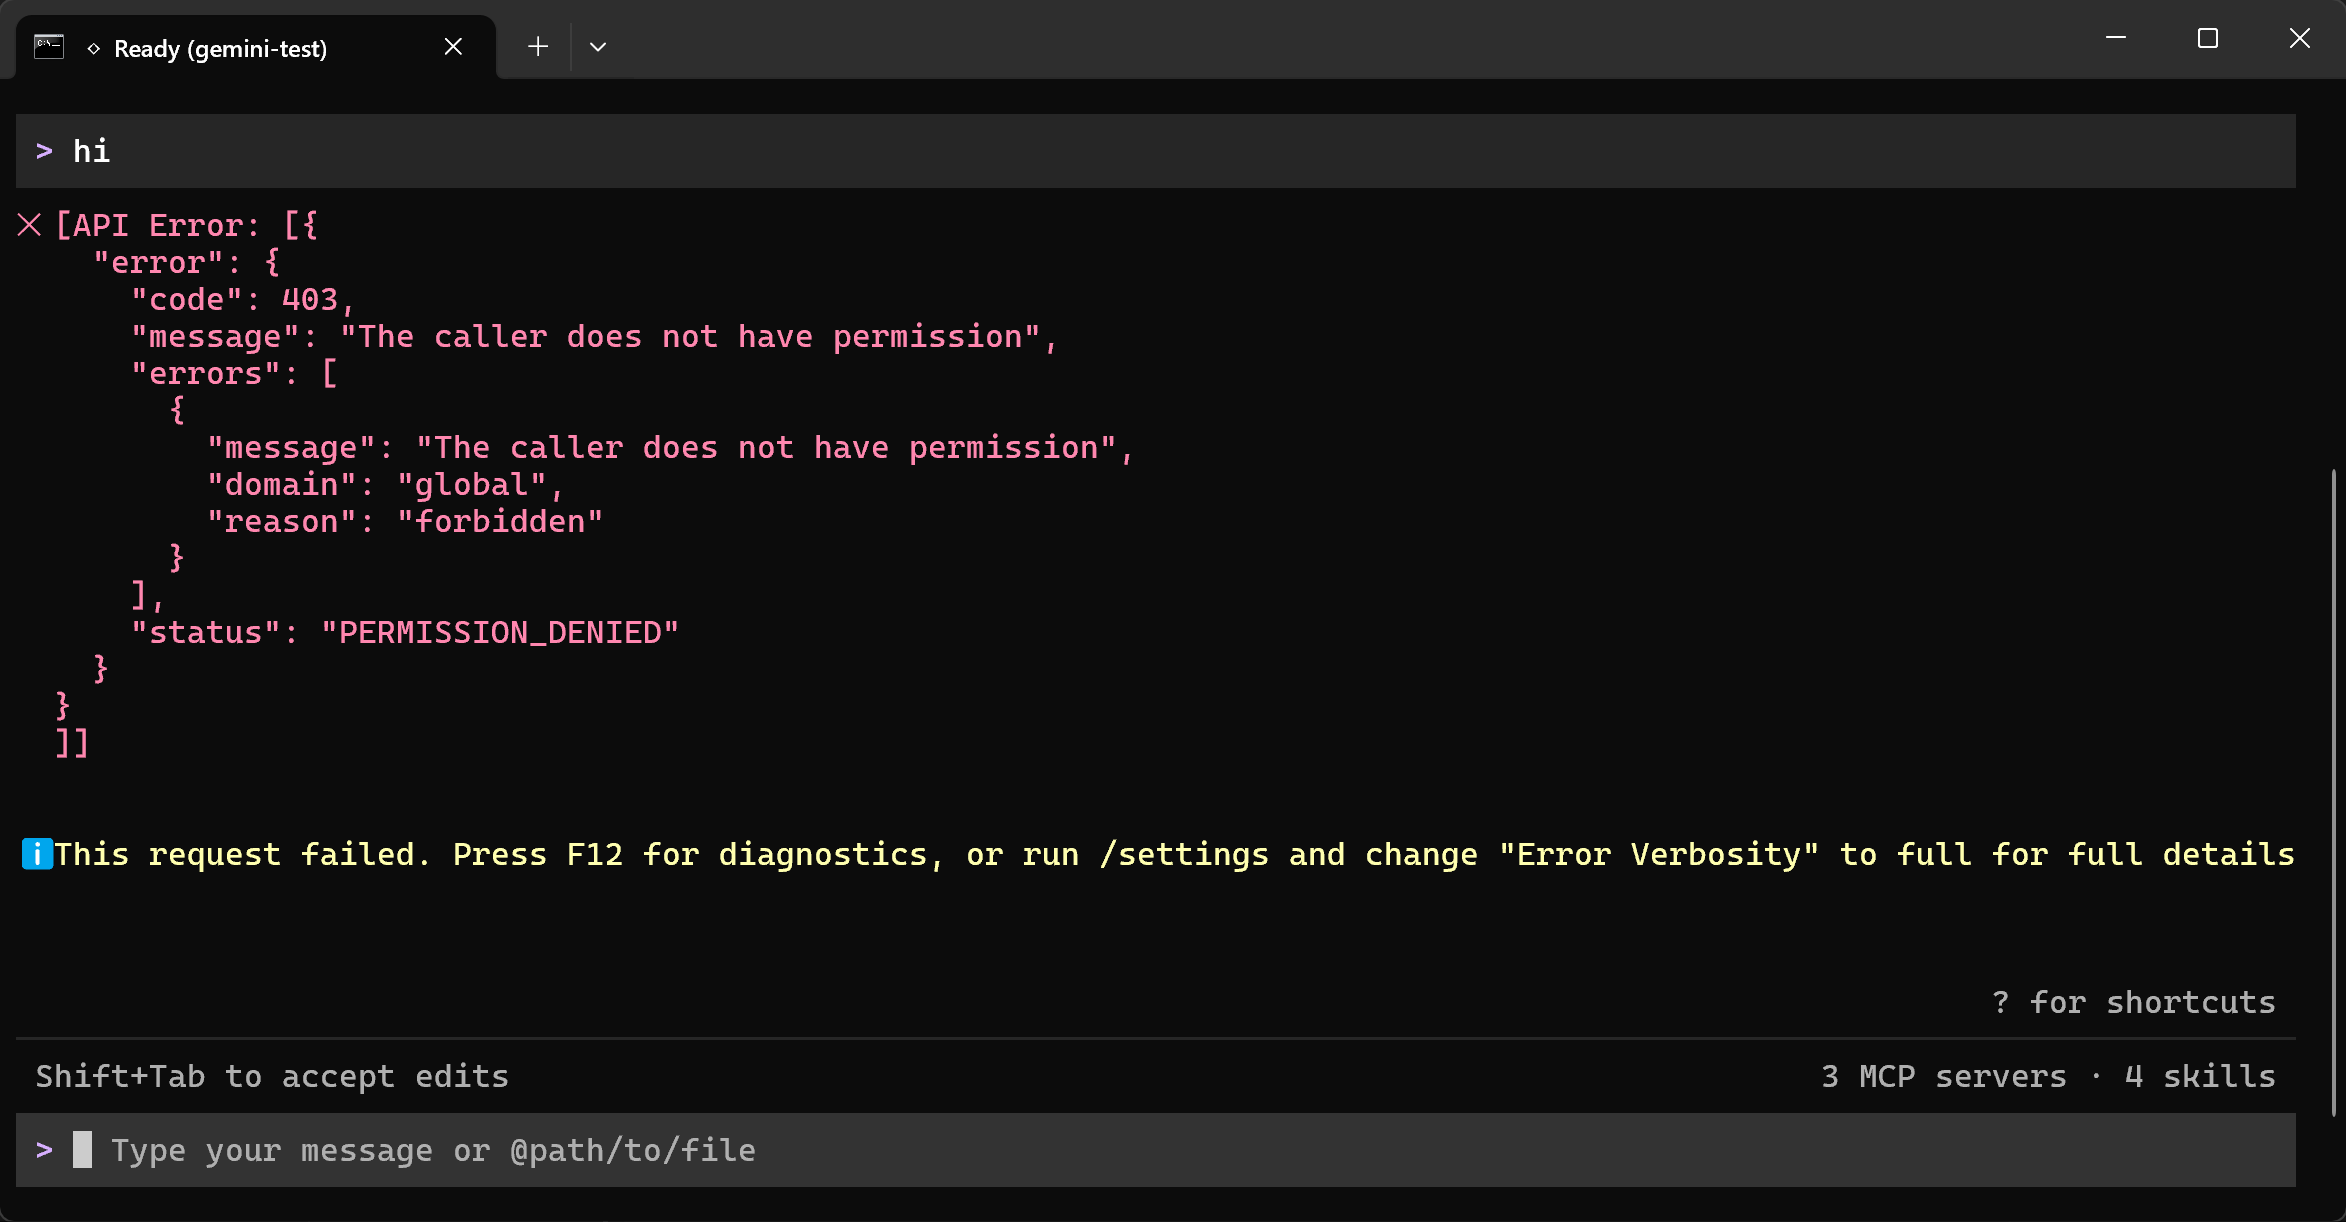Image resolution: width=2346 pixels, height=1222 pixels.
Task: Click the red X API Error icon
Action: click(x=29, y=225)
